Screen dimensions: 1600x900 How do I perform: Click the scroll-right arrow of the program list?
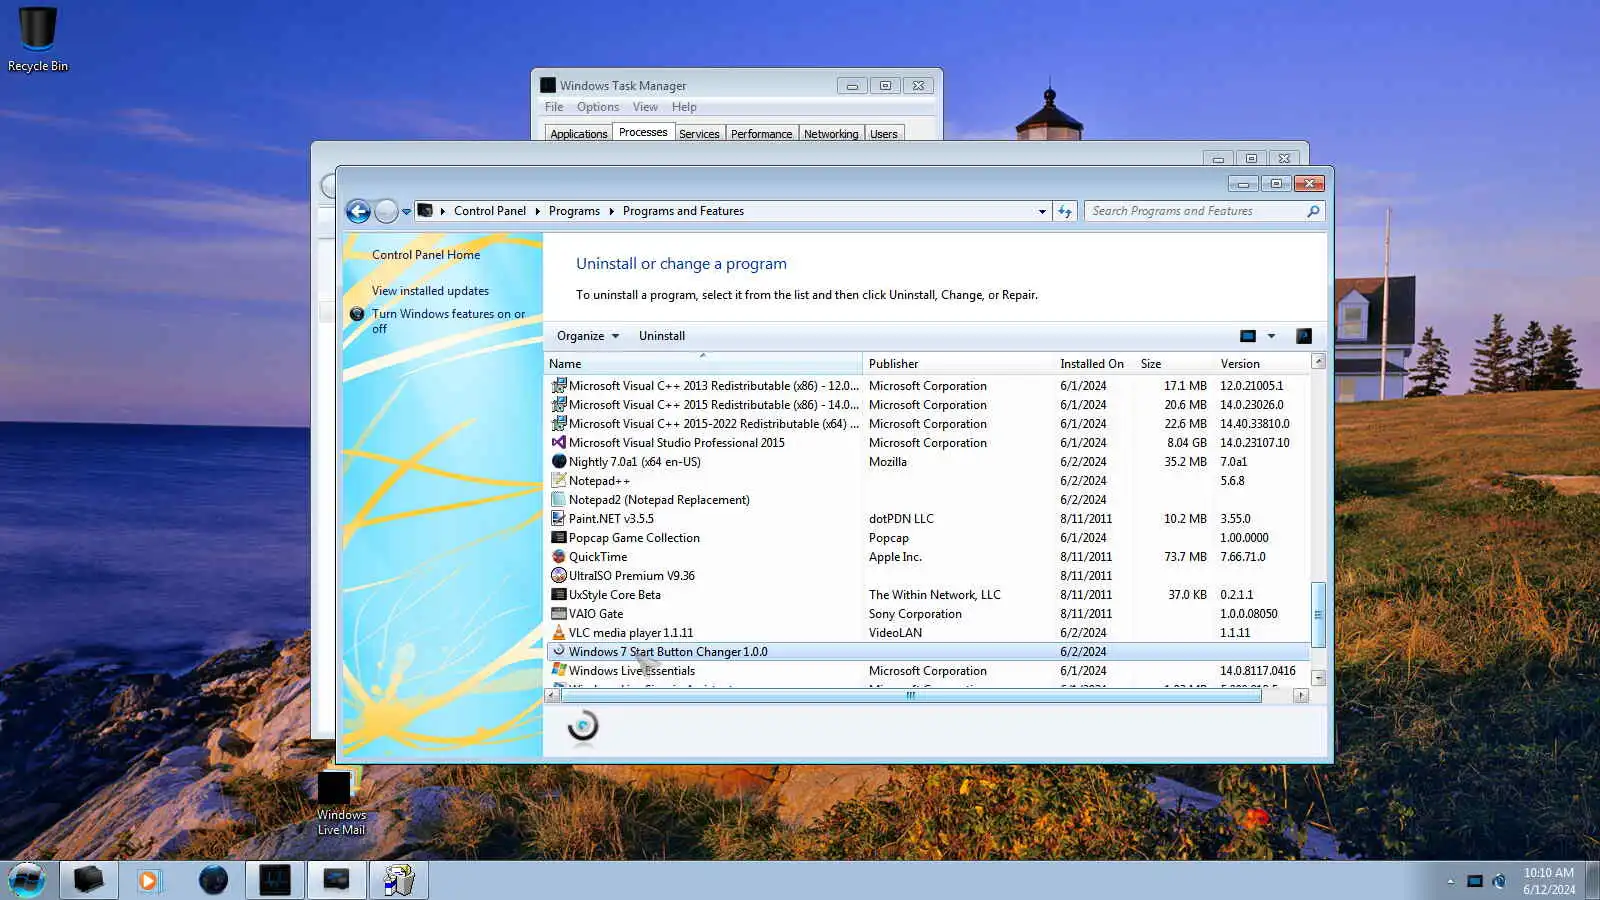pos(1301,695)
